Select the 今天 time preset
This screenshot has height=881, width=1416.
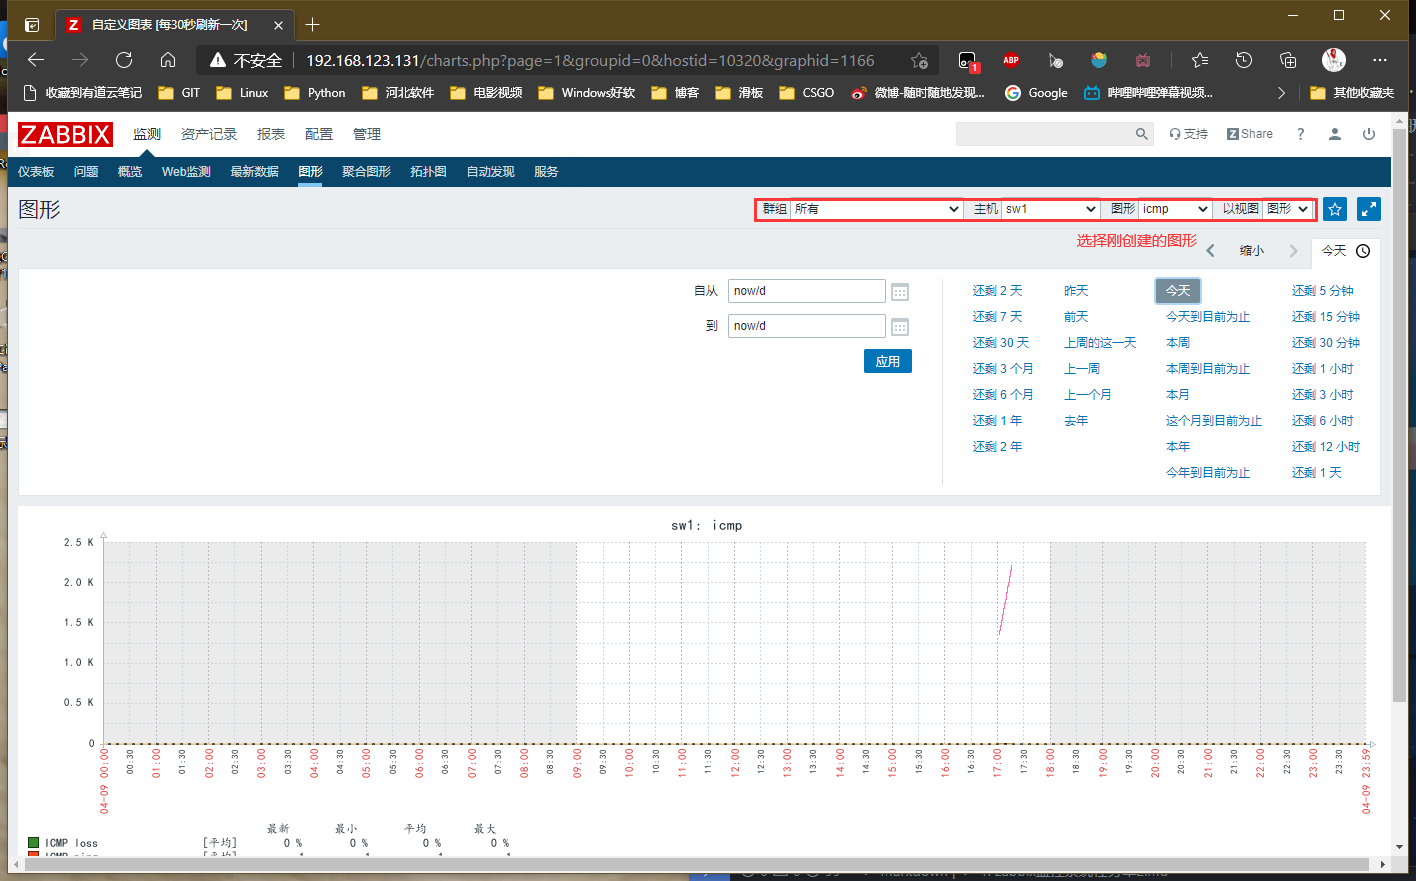point(1178,291)
